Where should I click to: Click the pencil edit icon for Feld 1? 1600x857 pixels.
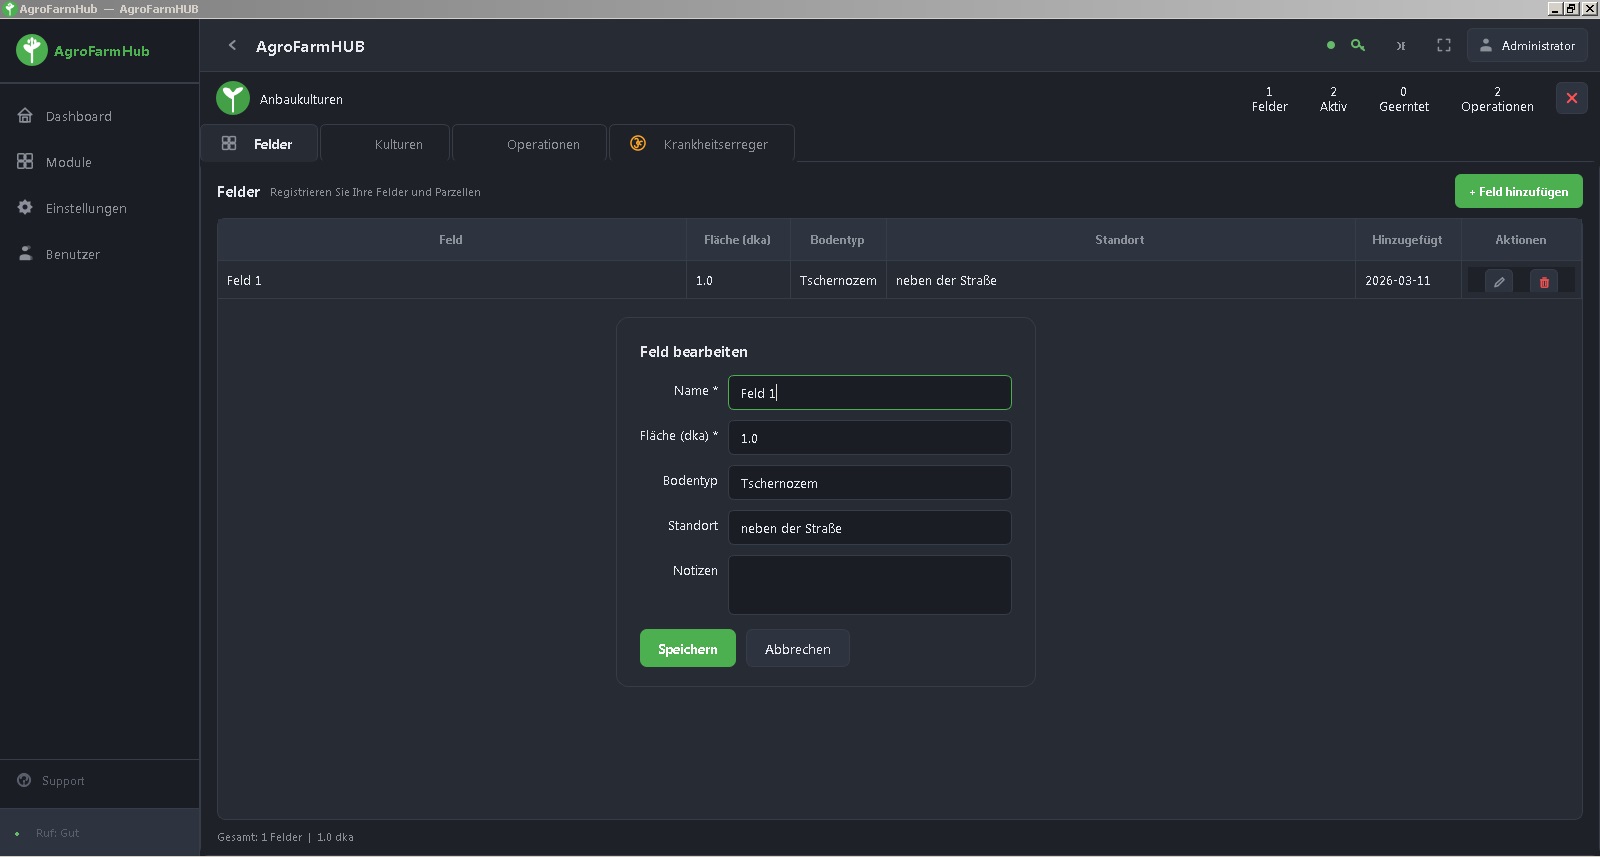pyautogui.click(x=1498, y=282)
